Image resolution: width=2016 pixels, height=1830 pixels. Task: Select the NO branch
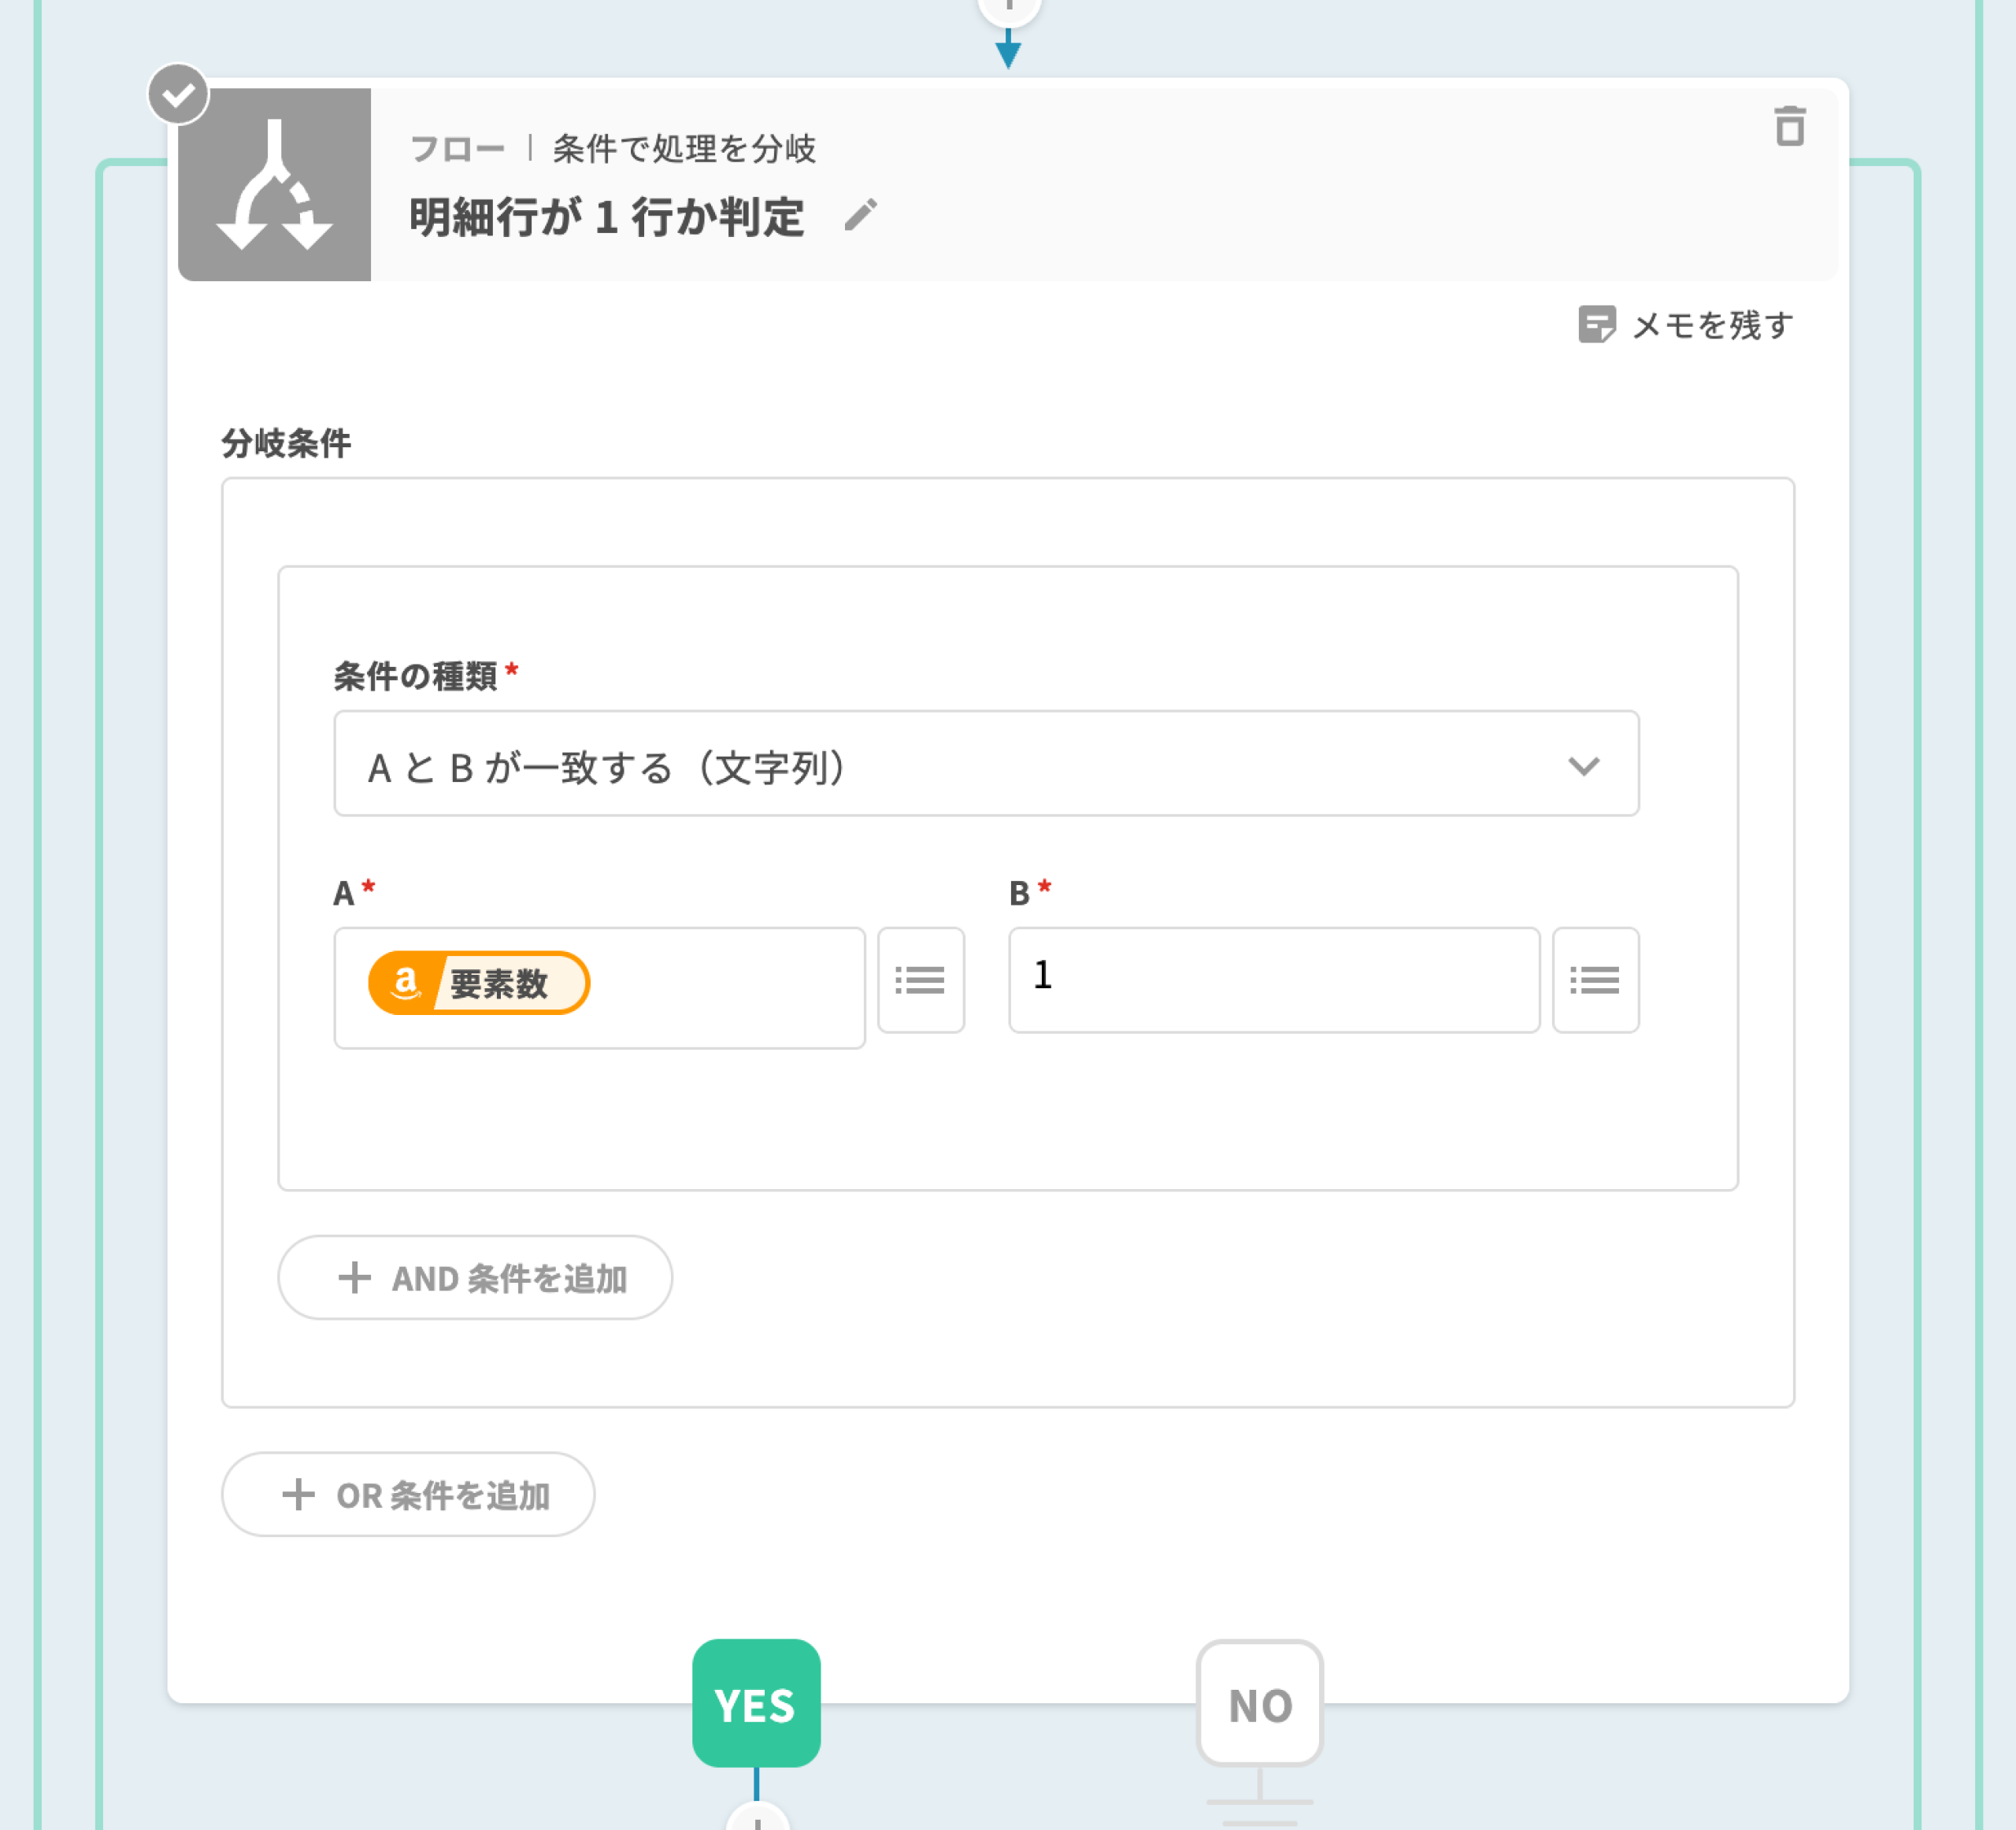coord(1259,1703)
